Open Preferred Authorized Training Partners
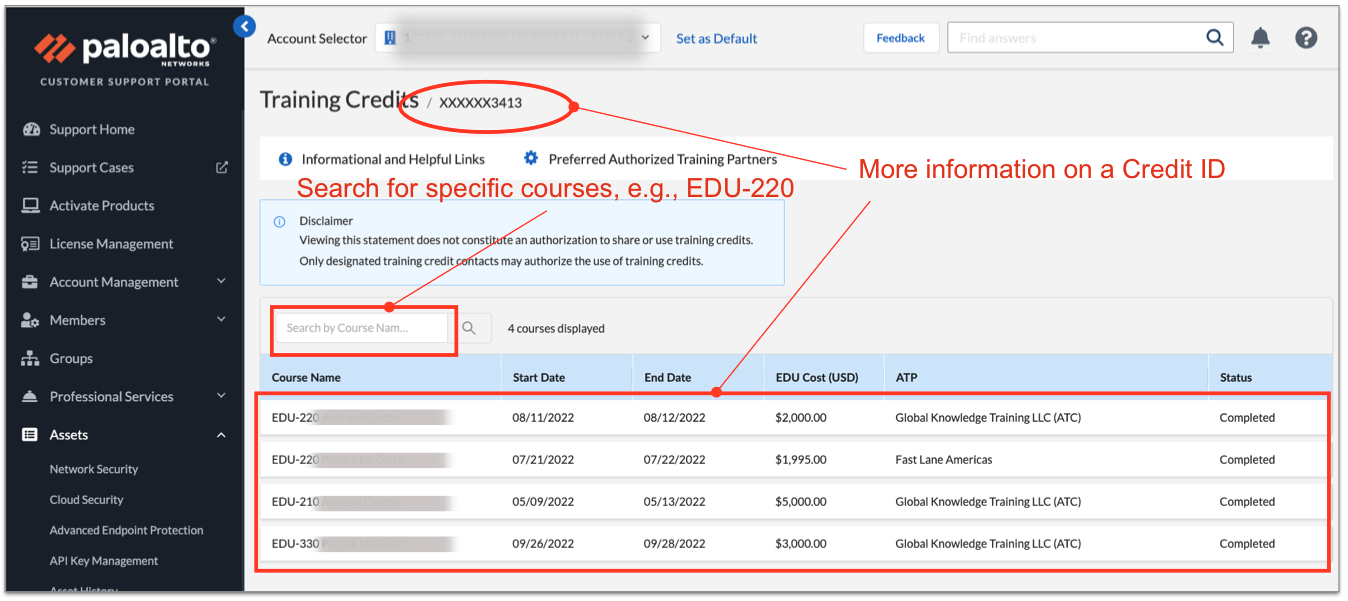This screenshot has height=601, width=1348. [x=663, y=159]
